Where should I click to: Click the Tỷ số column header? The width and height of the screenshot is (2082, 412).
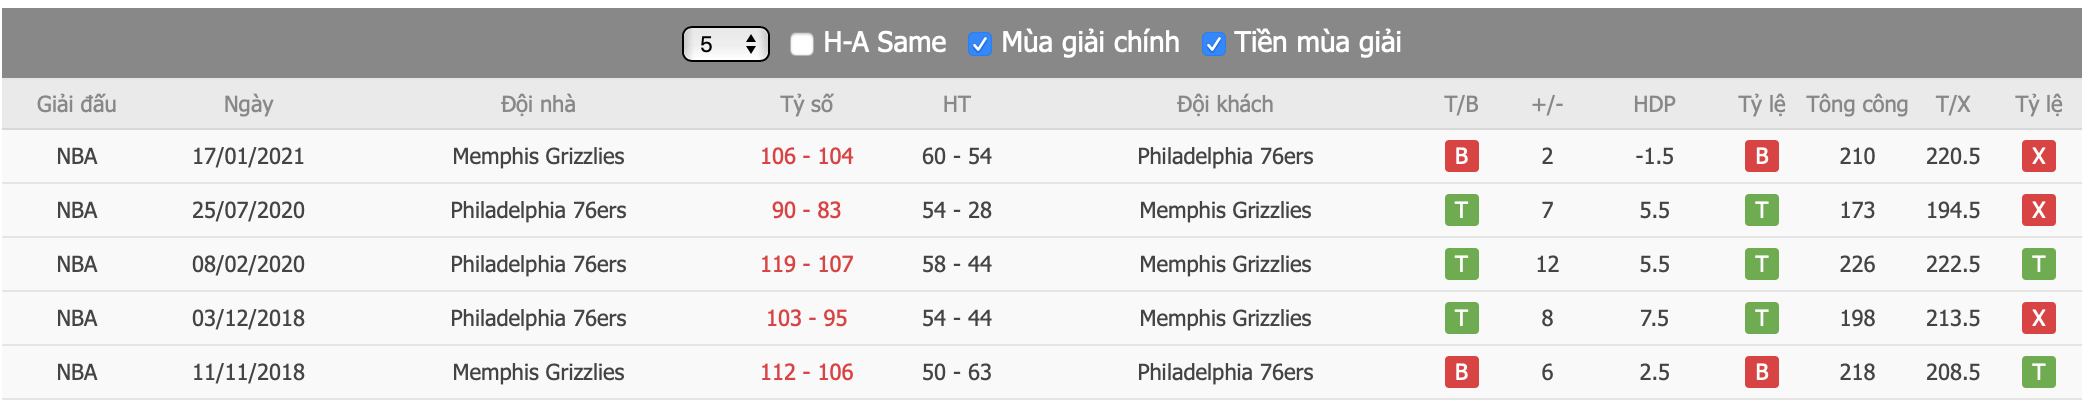[806, 104]
